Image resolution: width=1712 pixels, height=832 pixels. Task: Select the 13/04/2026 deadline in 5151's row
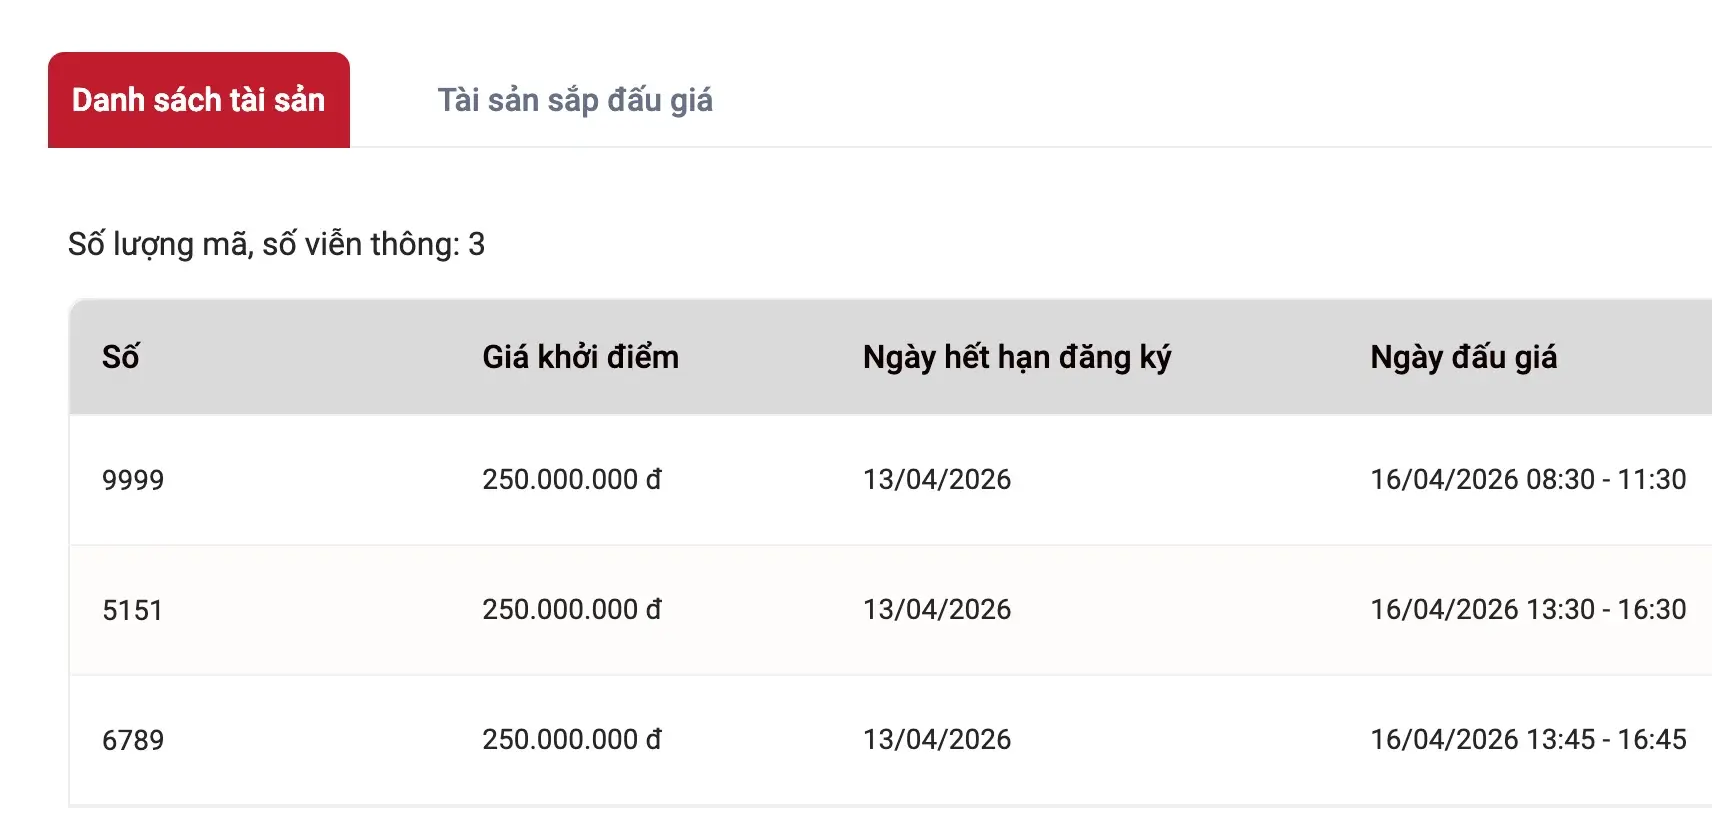[x=937, y=610]
